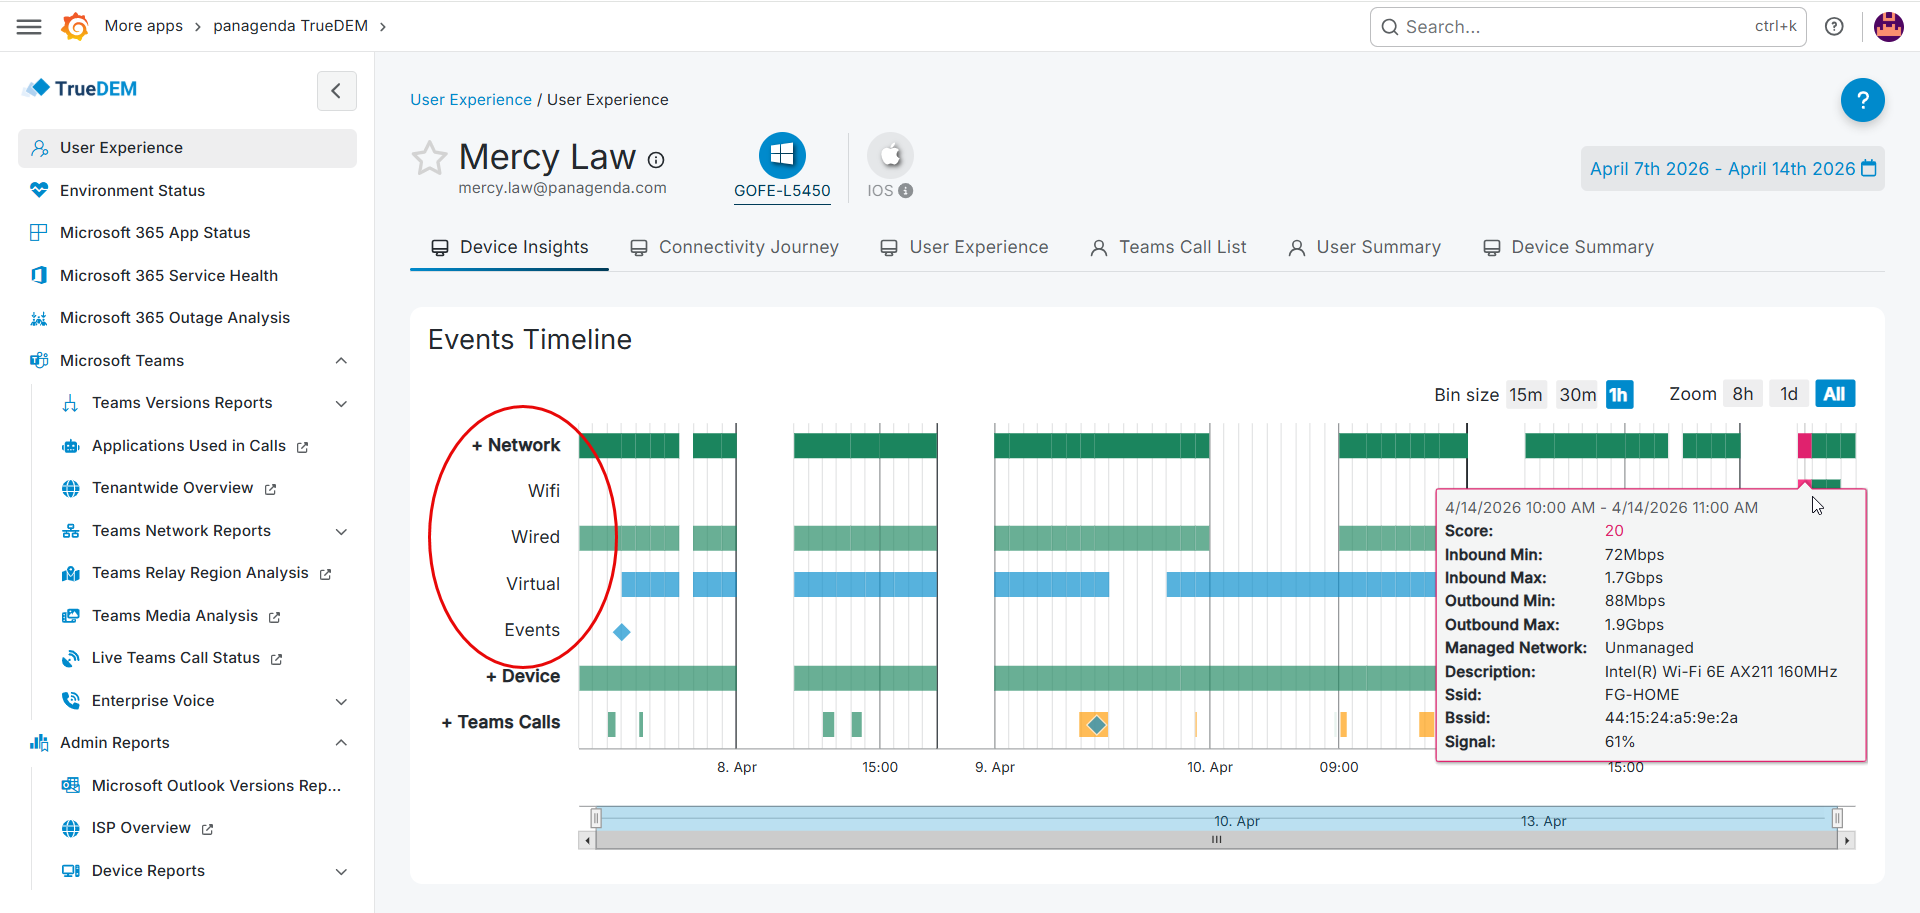Viewport: 1920px width, 913px height.
Task: Click the User Experience breadcrumb link
Action: pyautogui.click(x=471, y=100)
